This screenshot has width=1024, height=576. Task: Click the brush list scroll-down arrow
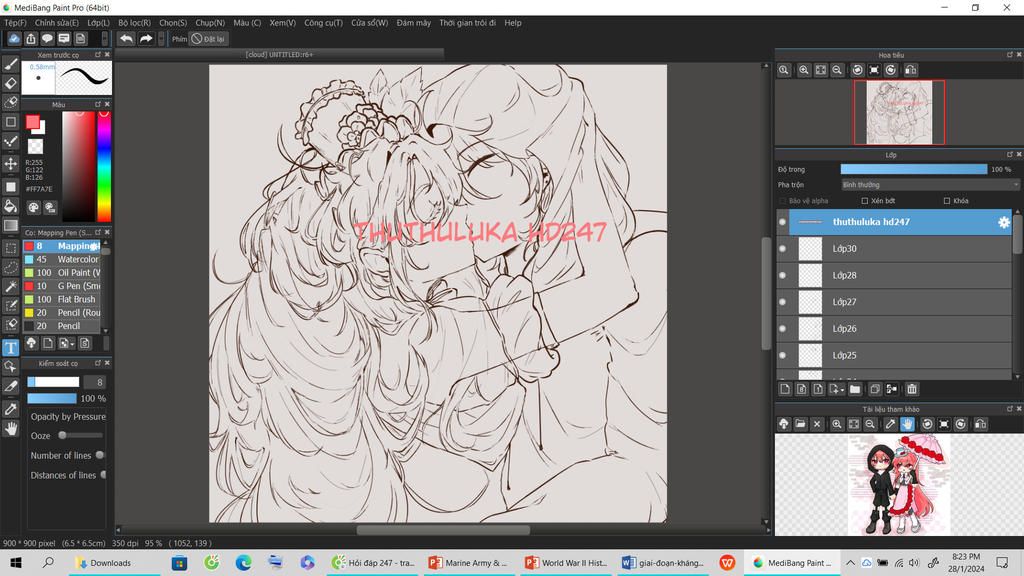click(105, 330)
